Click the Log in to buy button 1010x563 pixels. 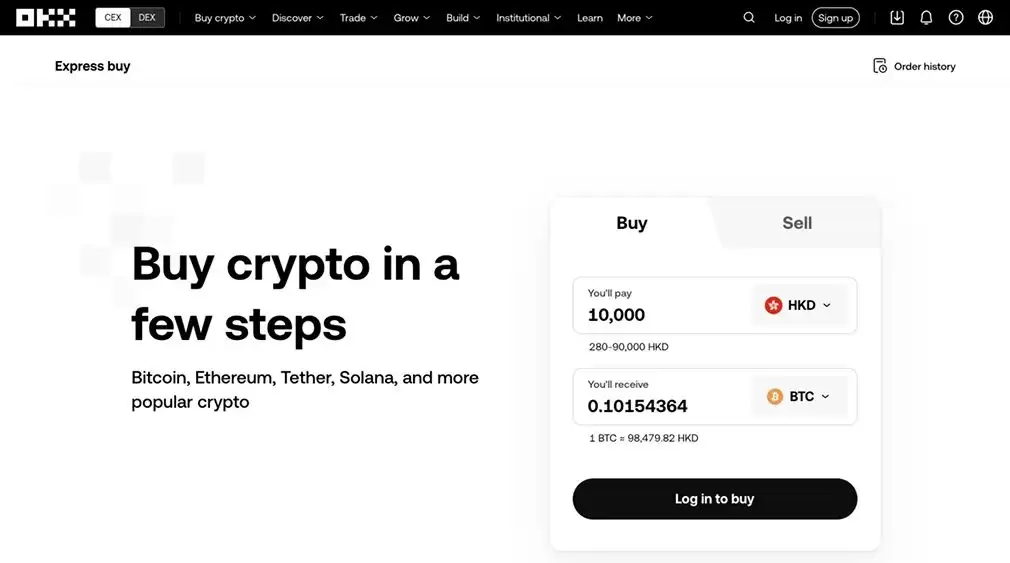(714, 499)
